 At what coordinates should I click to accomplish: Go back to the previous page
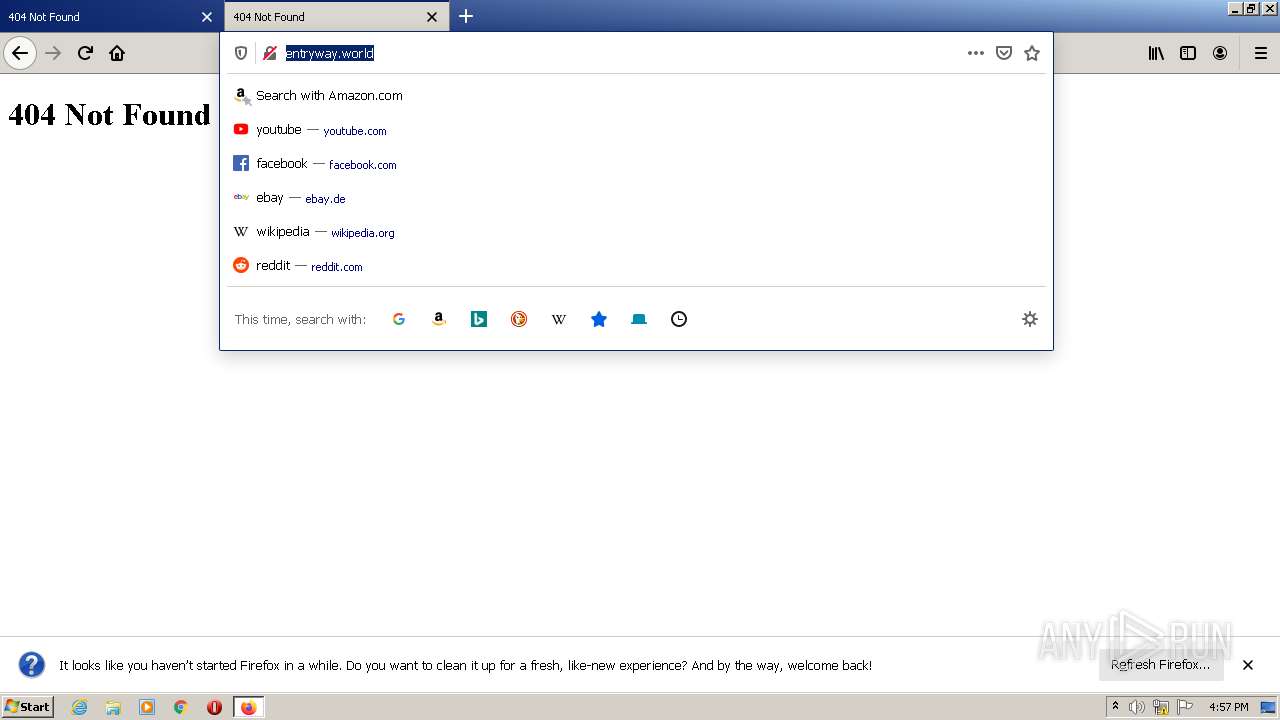coord(20,53)
